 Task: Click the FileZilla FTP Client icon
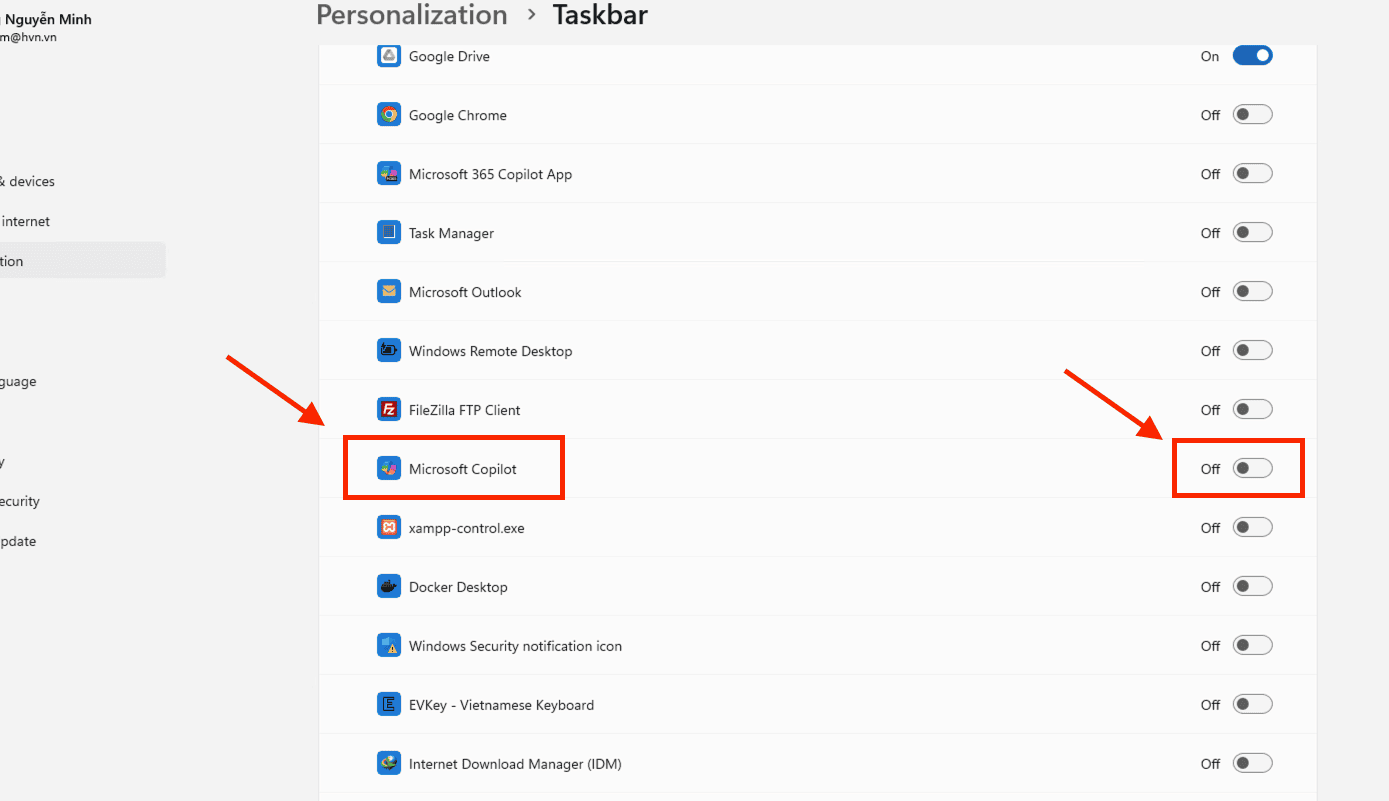pos(388,409)
